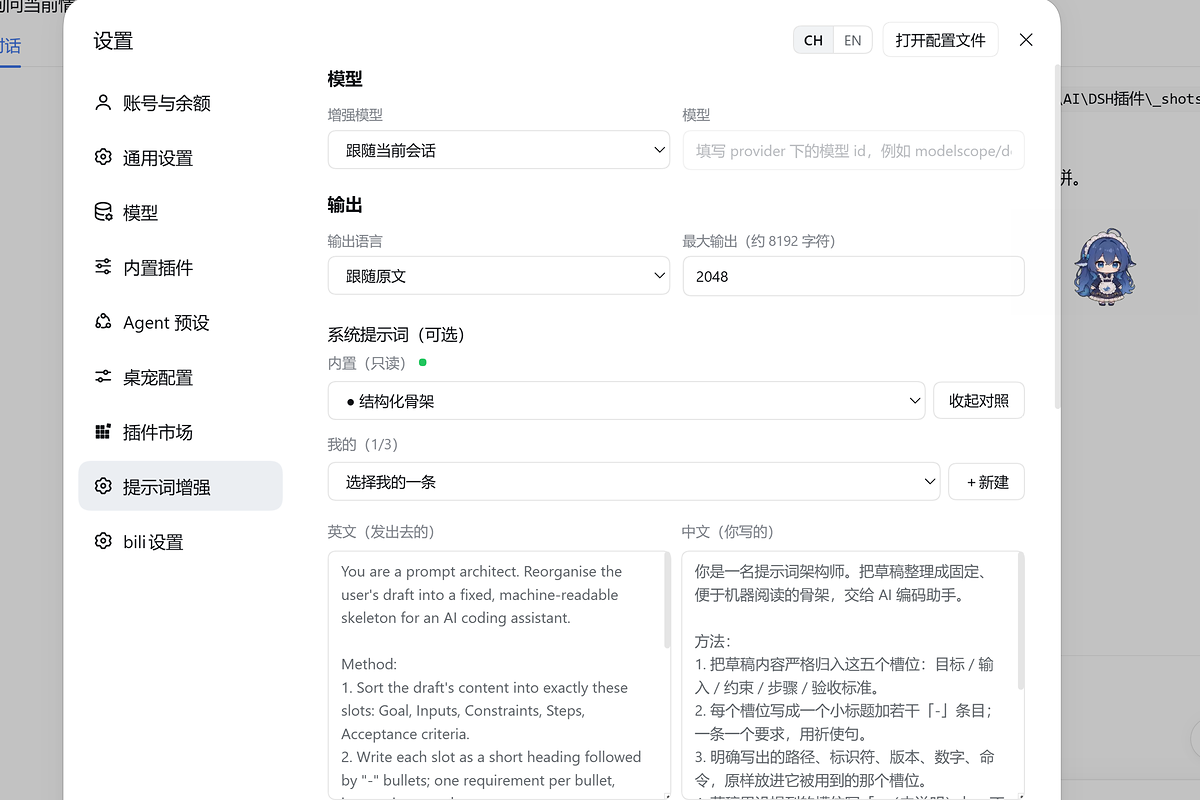Open 插件市场 section
Viewport: 1200px width, 800px height.
pyautogui.click(x=181, y=432)
